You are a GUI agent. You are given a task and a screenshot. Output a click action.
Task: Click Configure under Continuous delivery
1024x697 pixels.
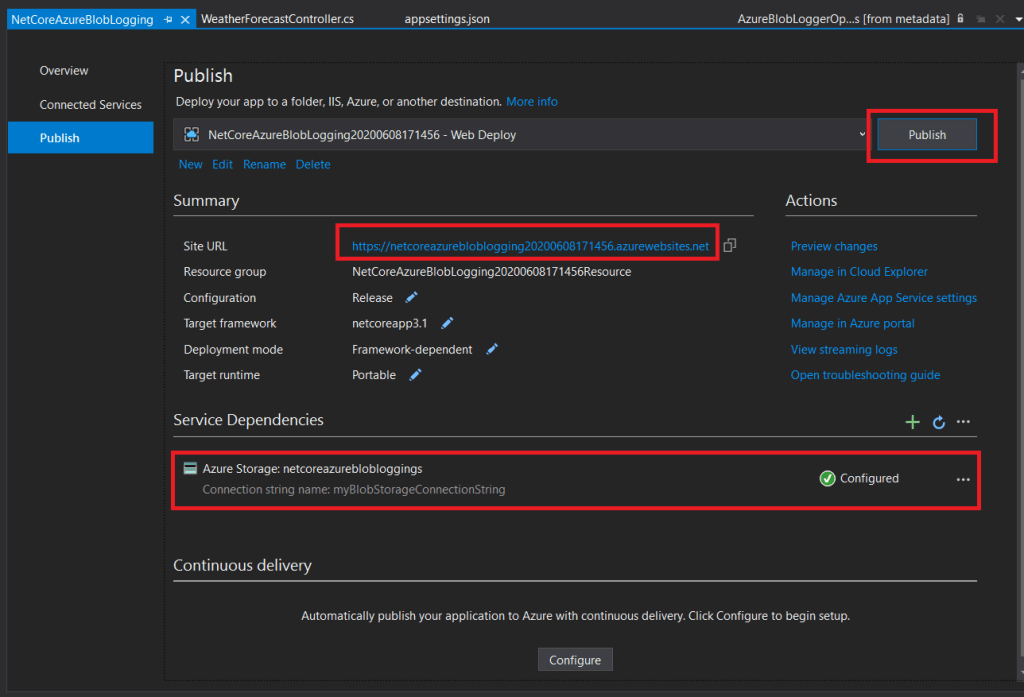575,660
